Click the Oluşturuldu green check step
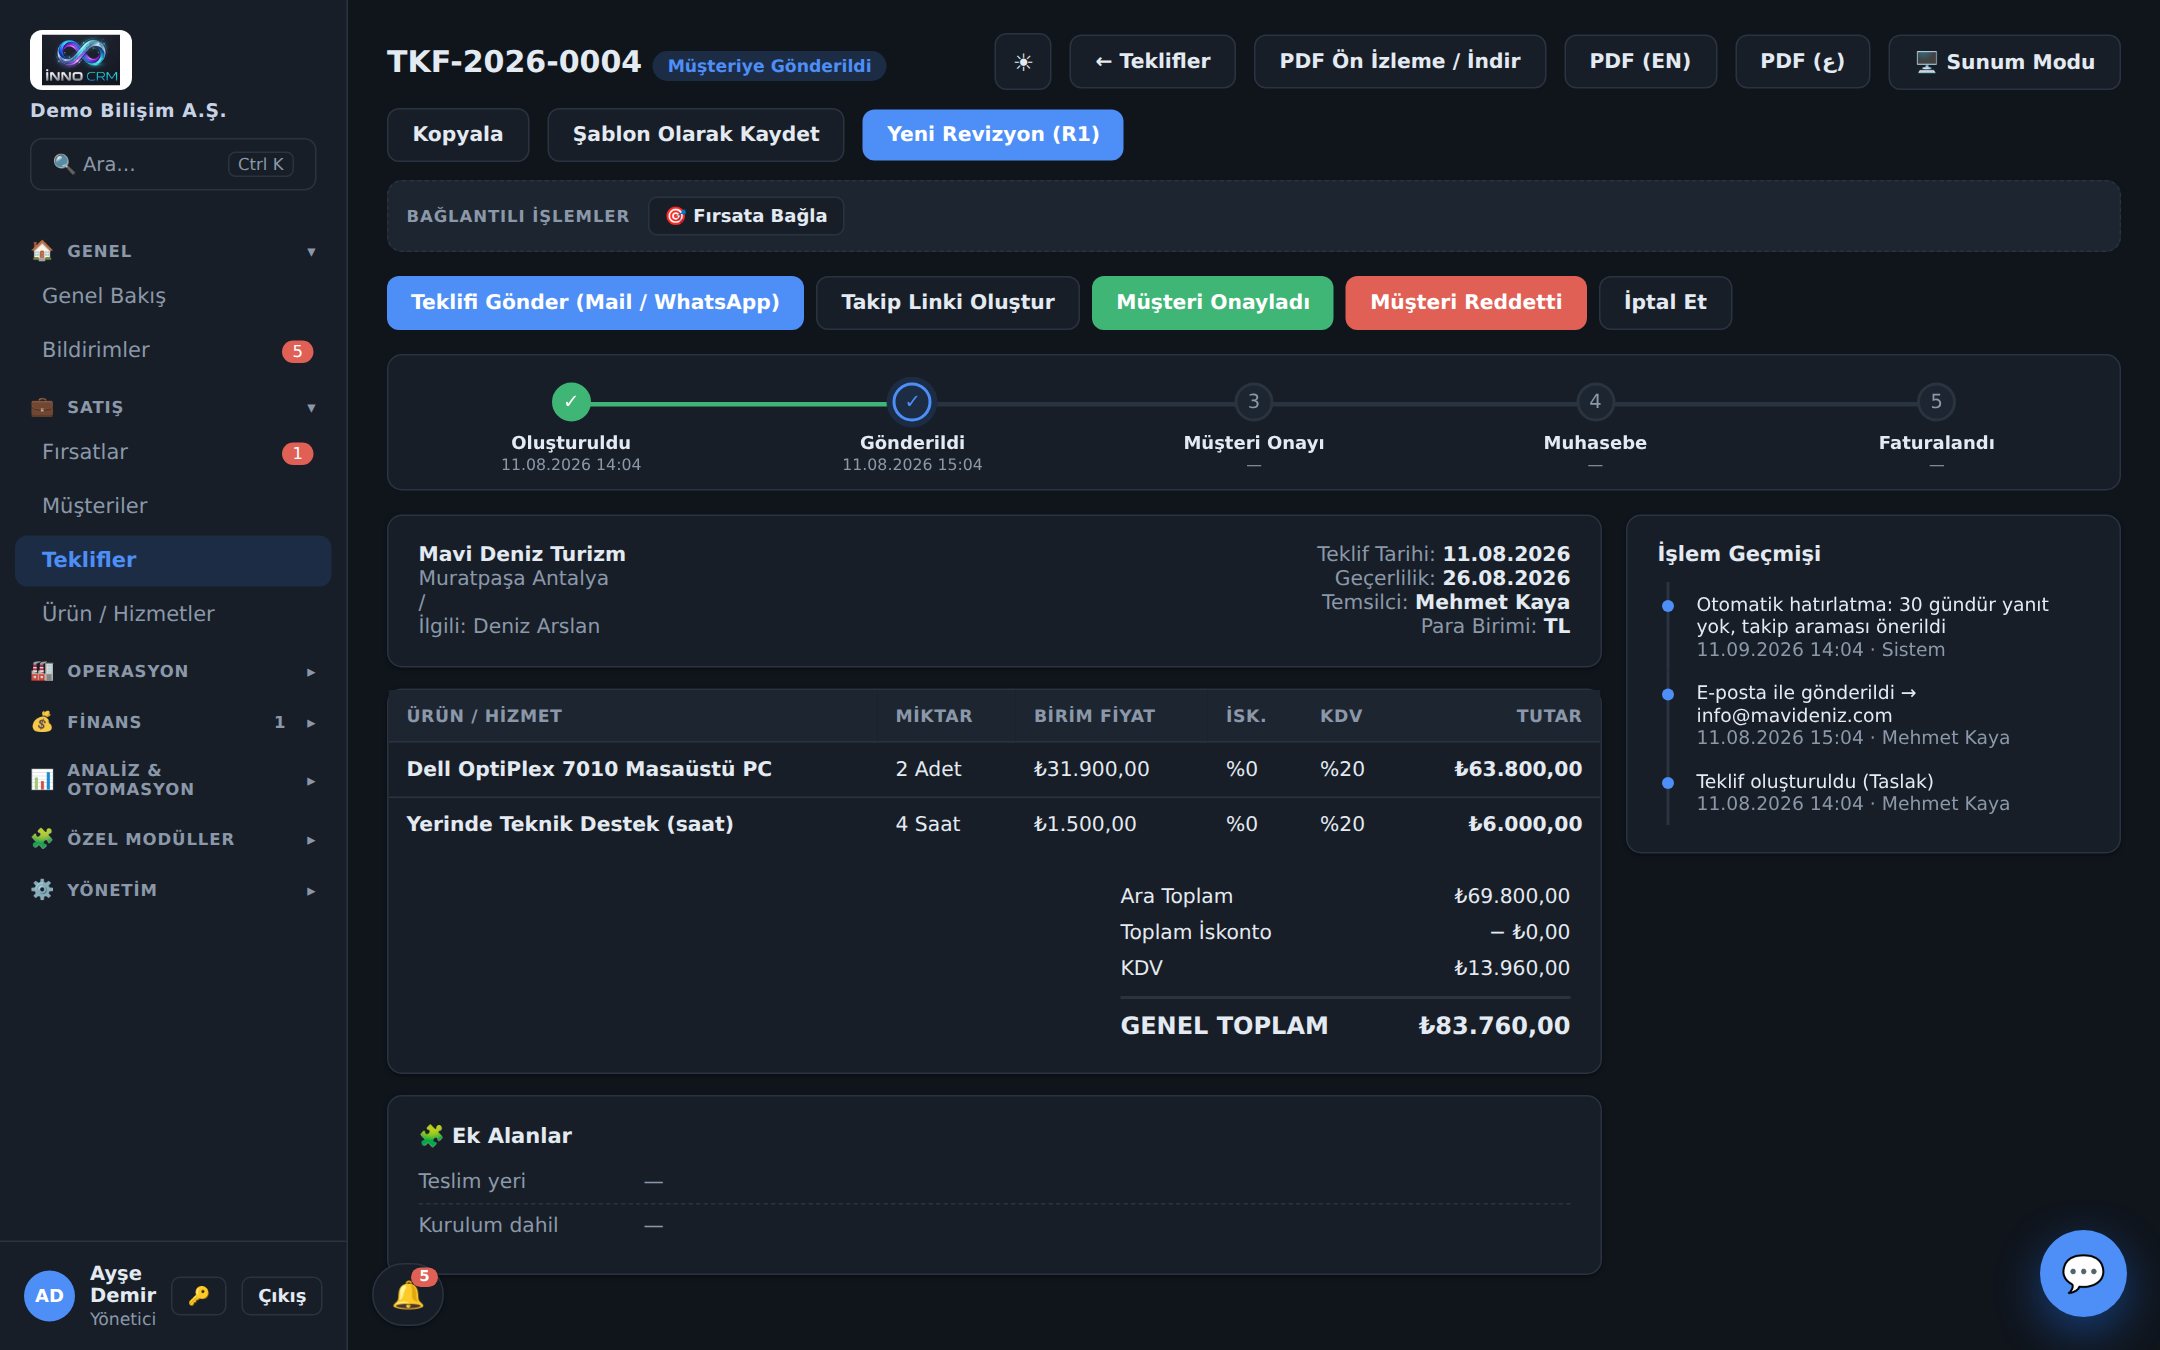This screenshot has height=1350, width=2160. pyautogui.click(x=571, y=402)
